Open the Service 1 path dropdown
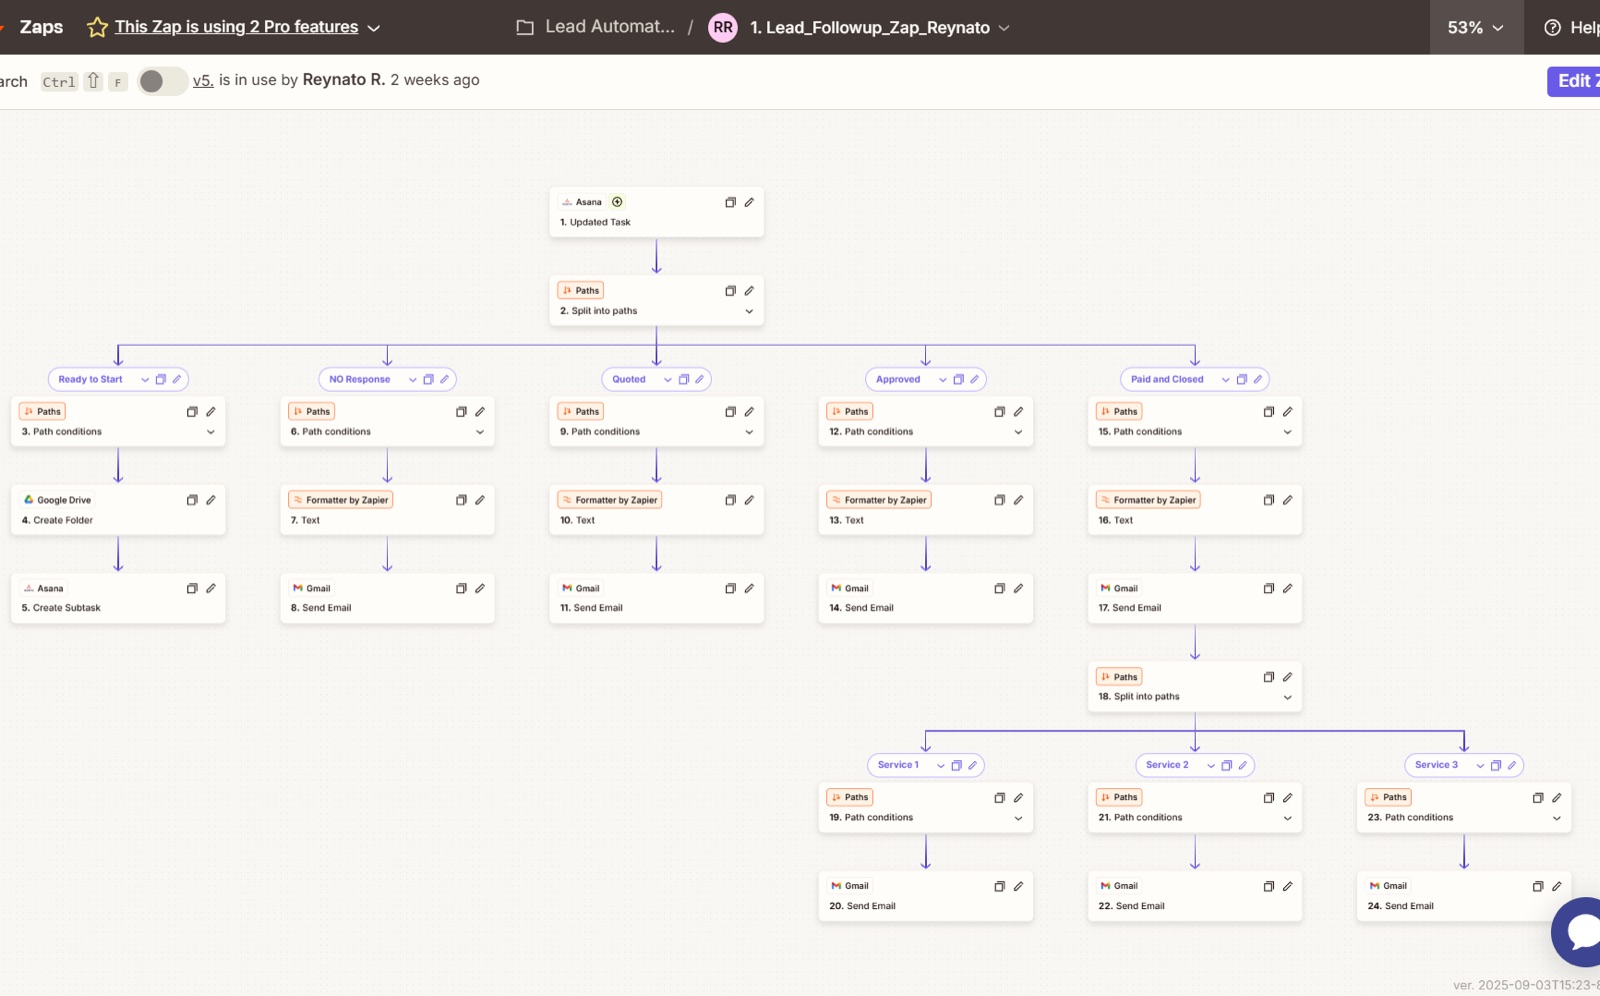Screen dimensions: 1600x996 (x=941, y=765)
